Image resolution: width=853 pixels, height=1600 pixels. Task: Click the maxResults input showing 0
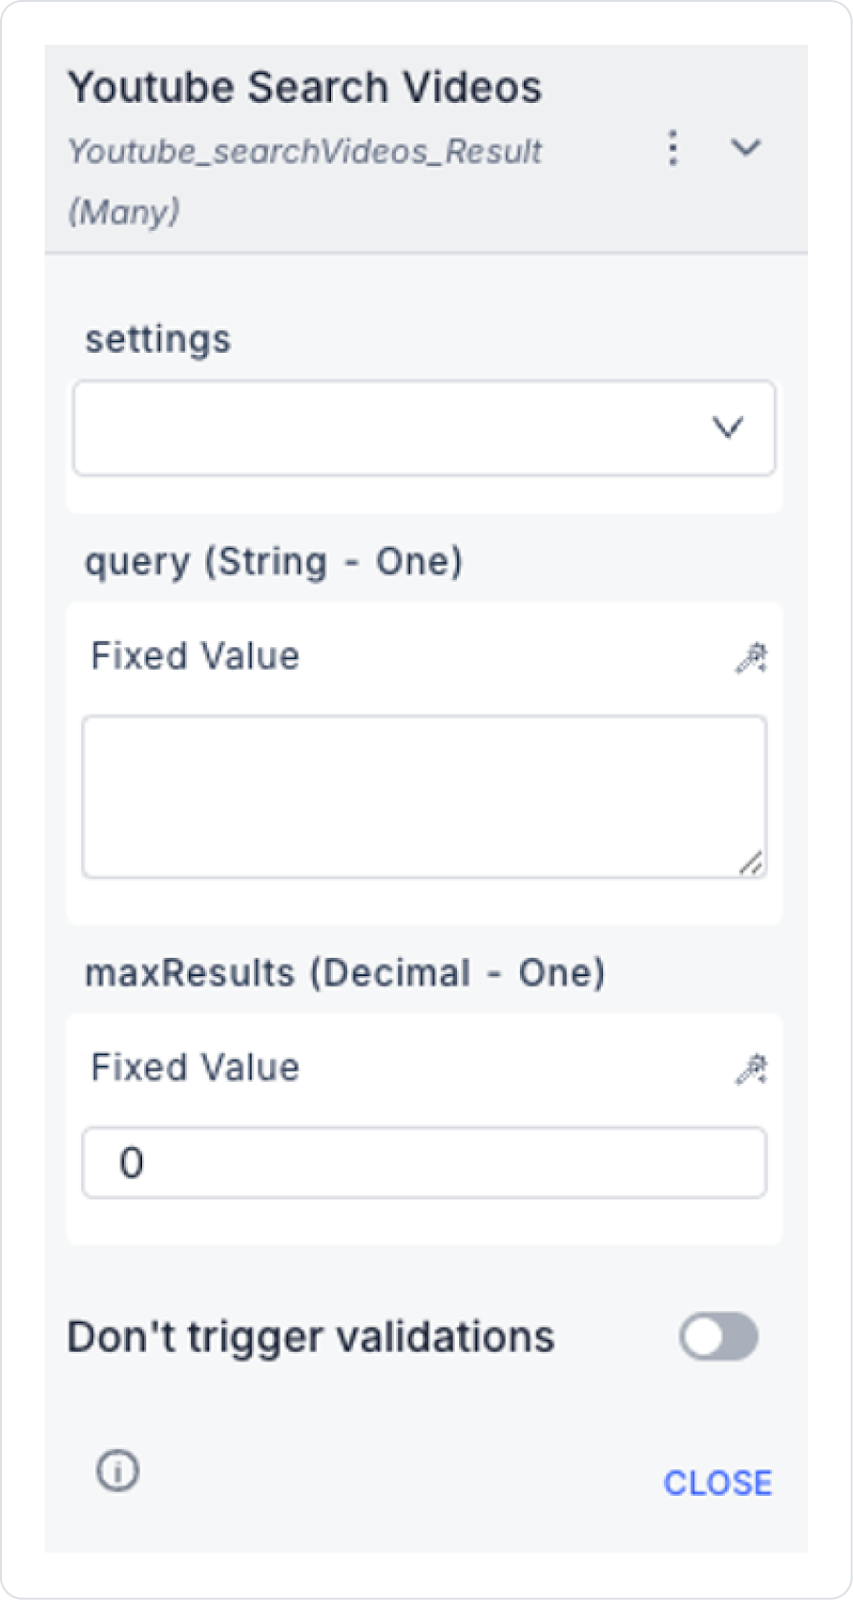pyautogui.click(x=423, y=1162)
